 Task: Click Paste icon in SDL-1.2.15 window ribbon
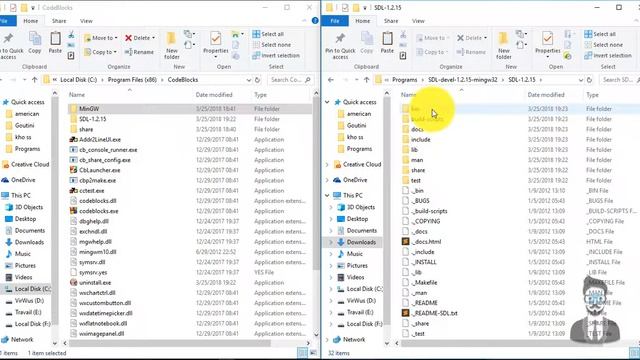point(387,43)
